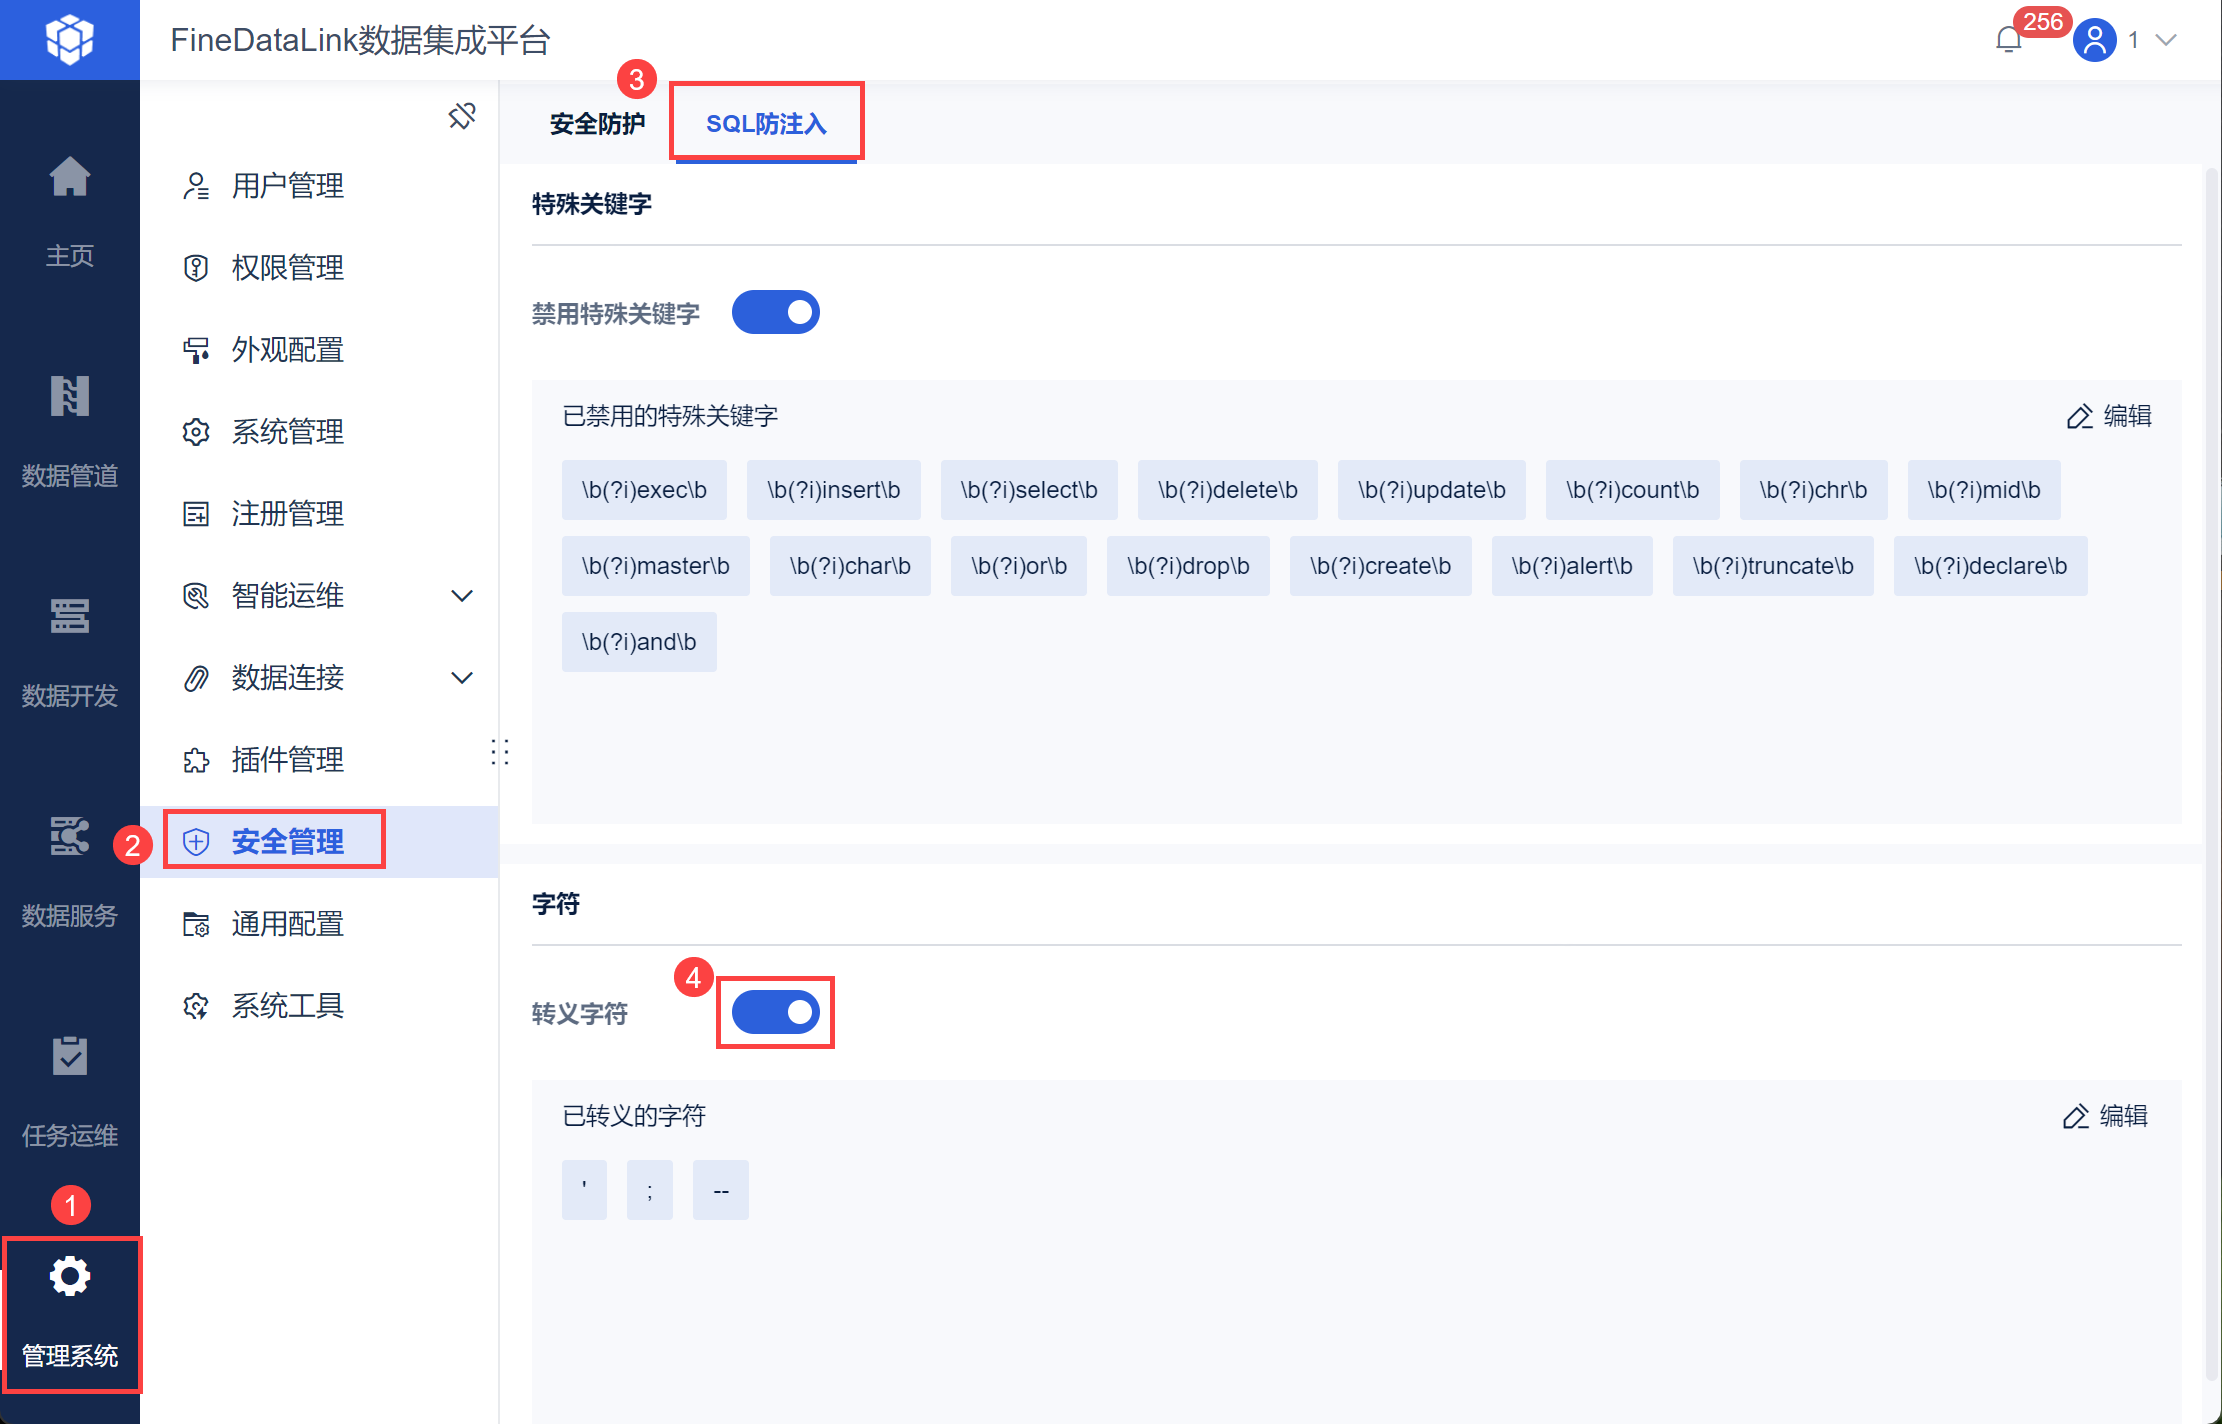Click the notification bell icon

(2008, 40)
